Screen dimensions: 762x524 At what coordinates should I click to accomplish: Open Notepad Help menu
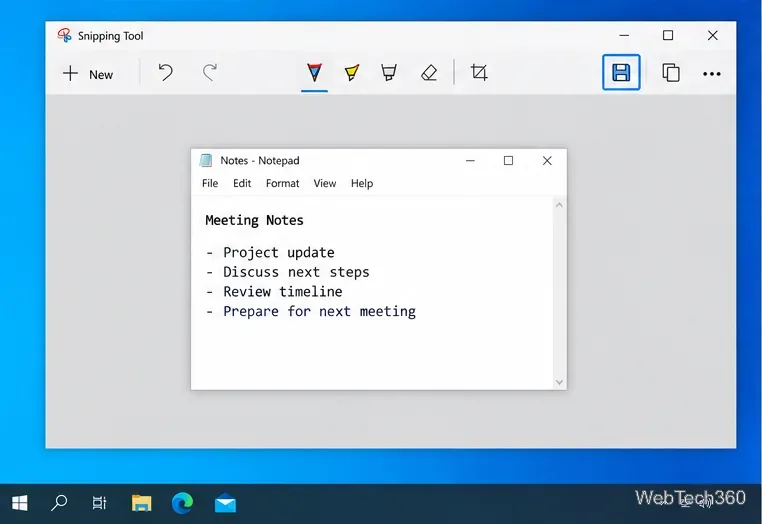click(362, 183)
